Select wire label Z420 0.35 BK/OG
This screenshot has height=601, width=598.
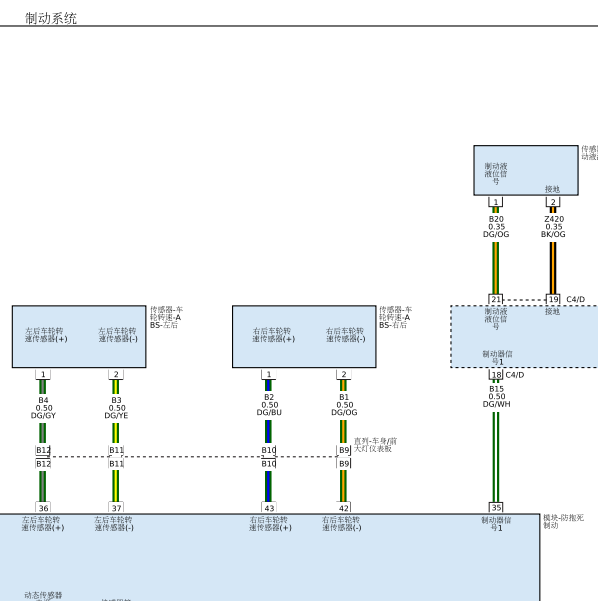(554, 227)
